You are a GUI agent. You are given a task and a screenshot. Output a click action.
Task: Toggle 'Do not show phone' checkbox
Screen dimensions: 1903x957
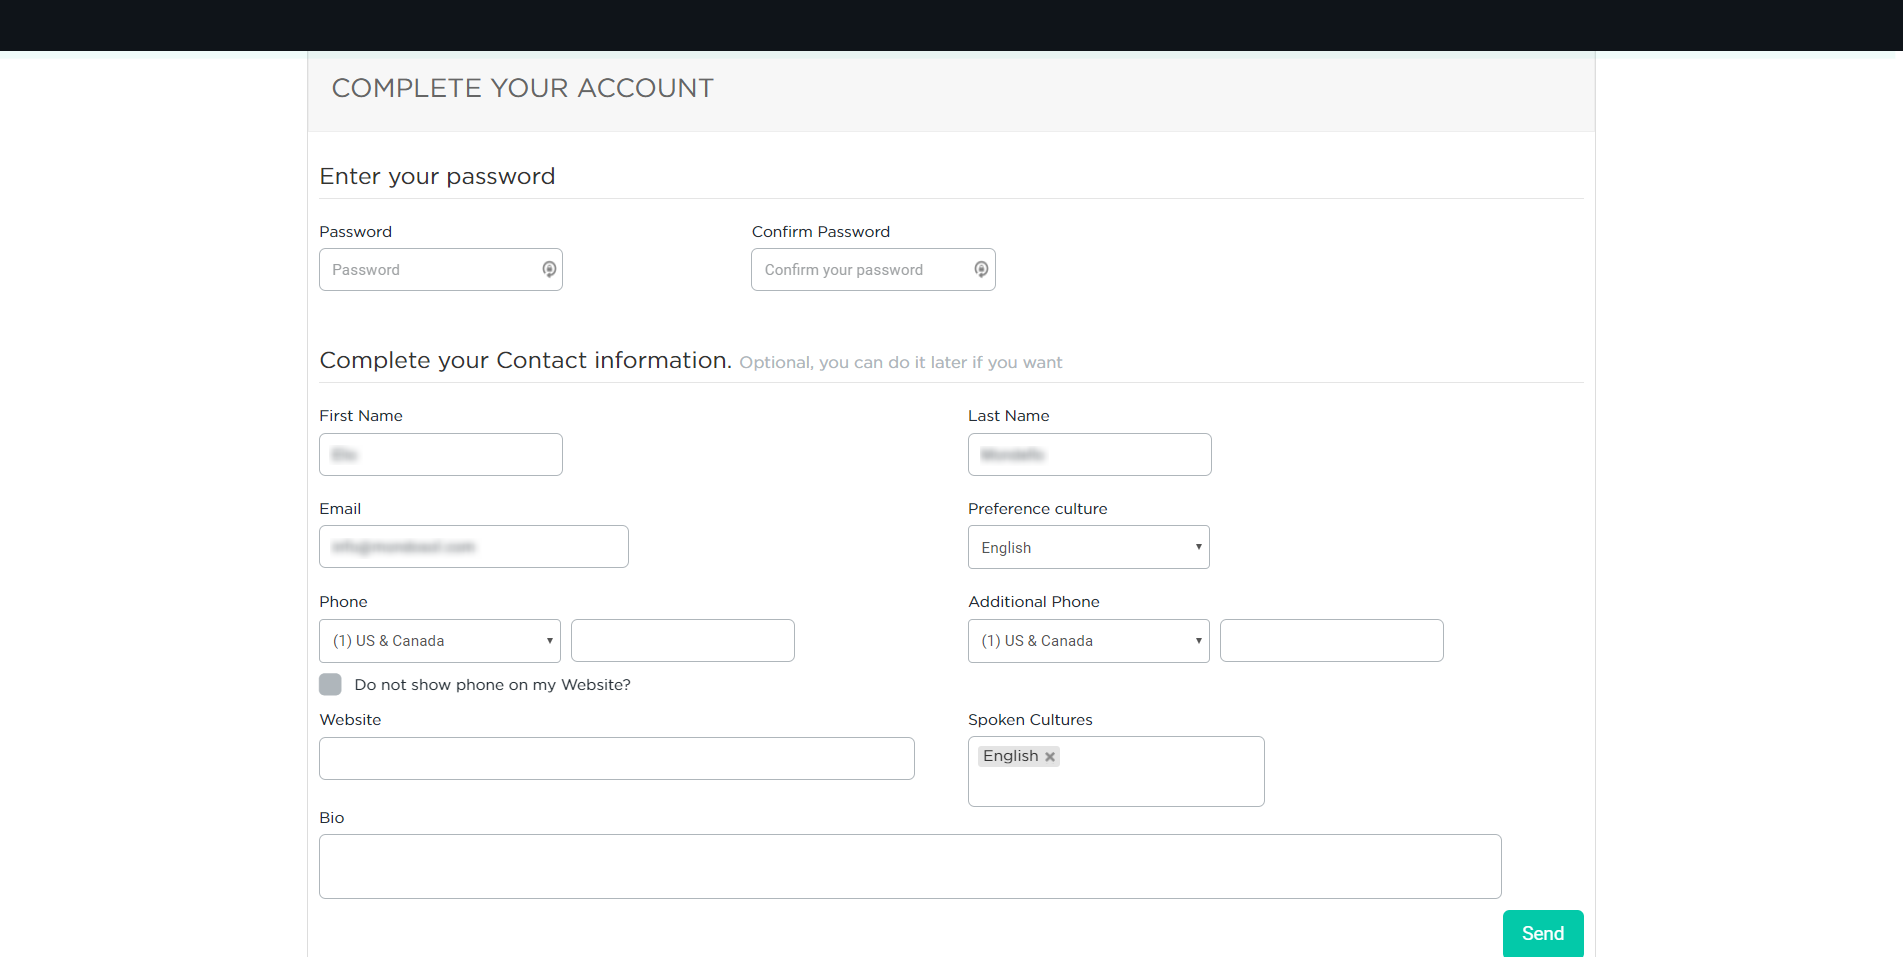click(330, 684)
